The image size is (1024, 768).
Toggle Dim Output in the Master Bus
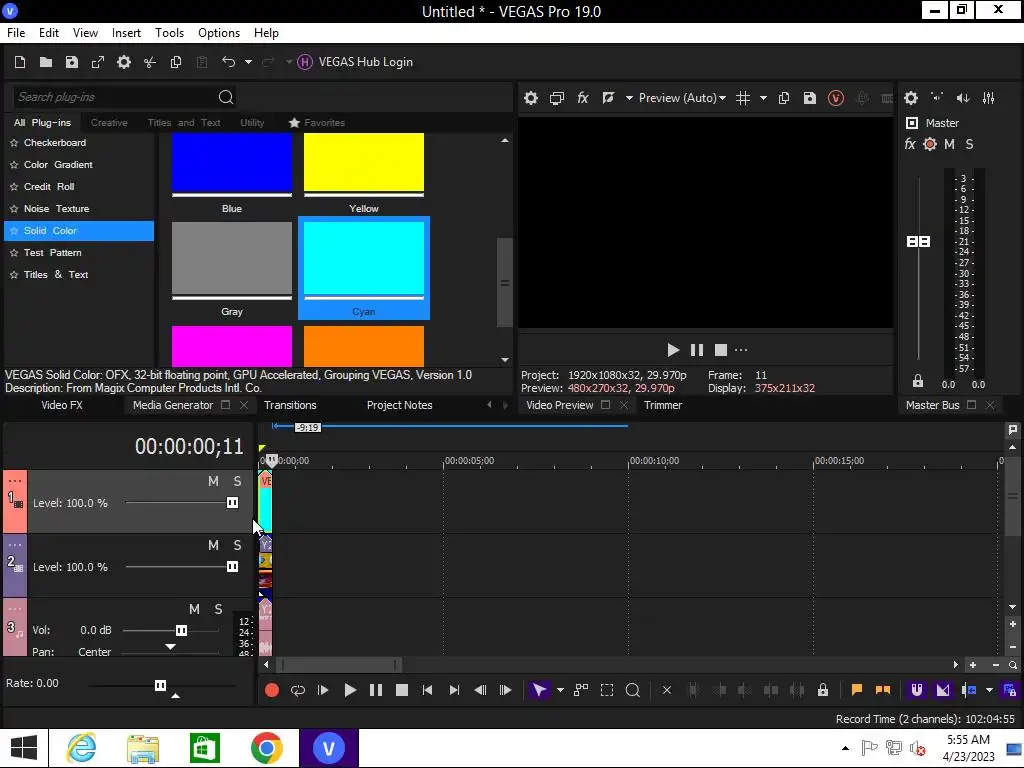click(x=963, y=98)
